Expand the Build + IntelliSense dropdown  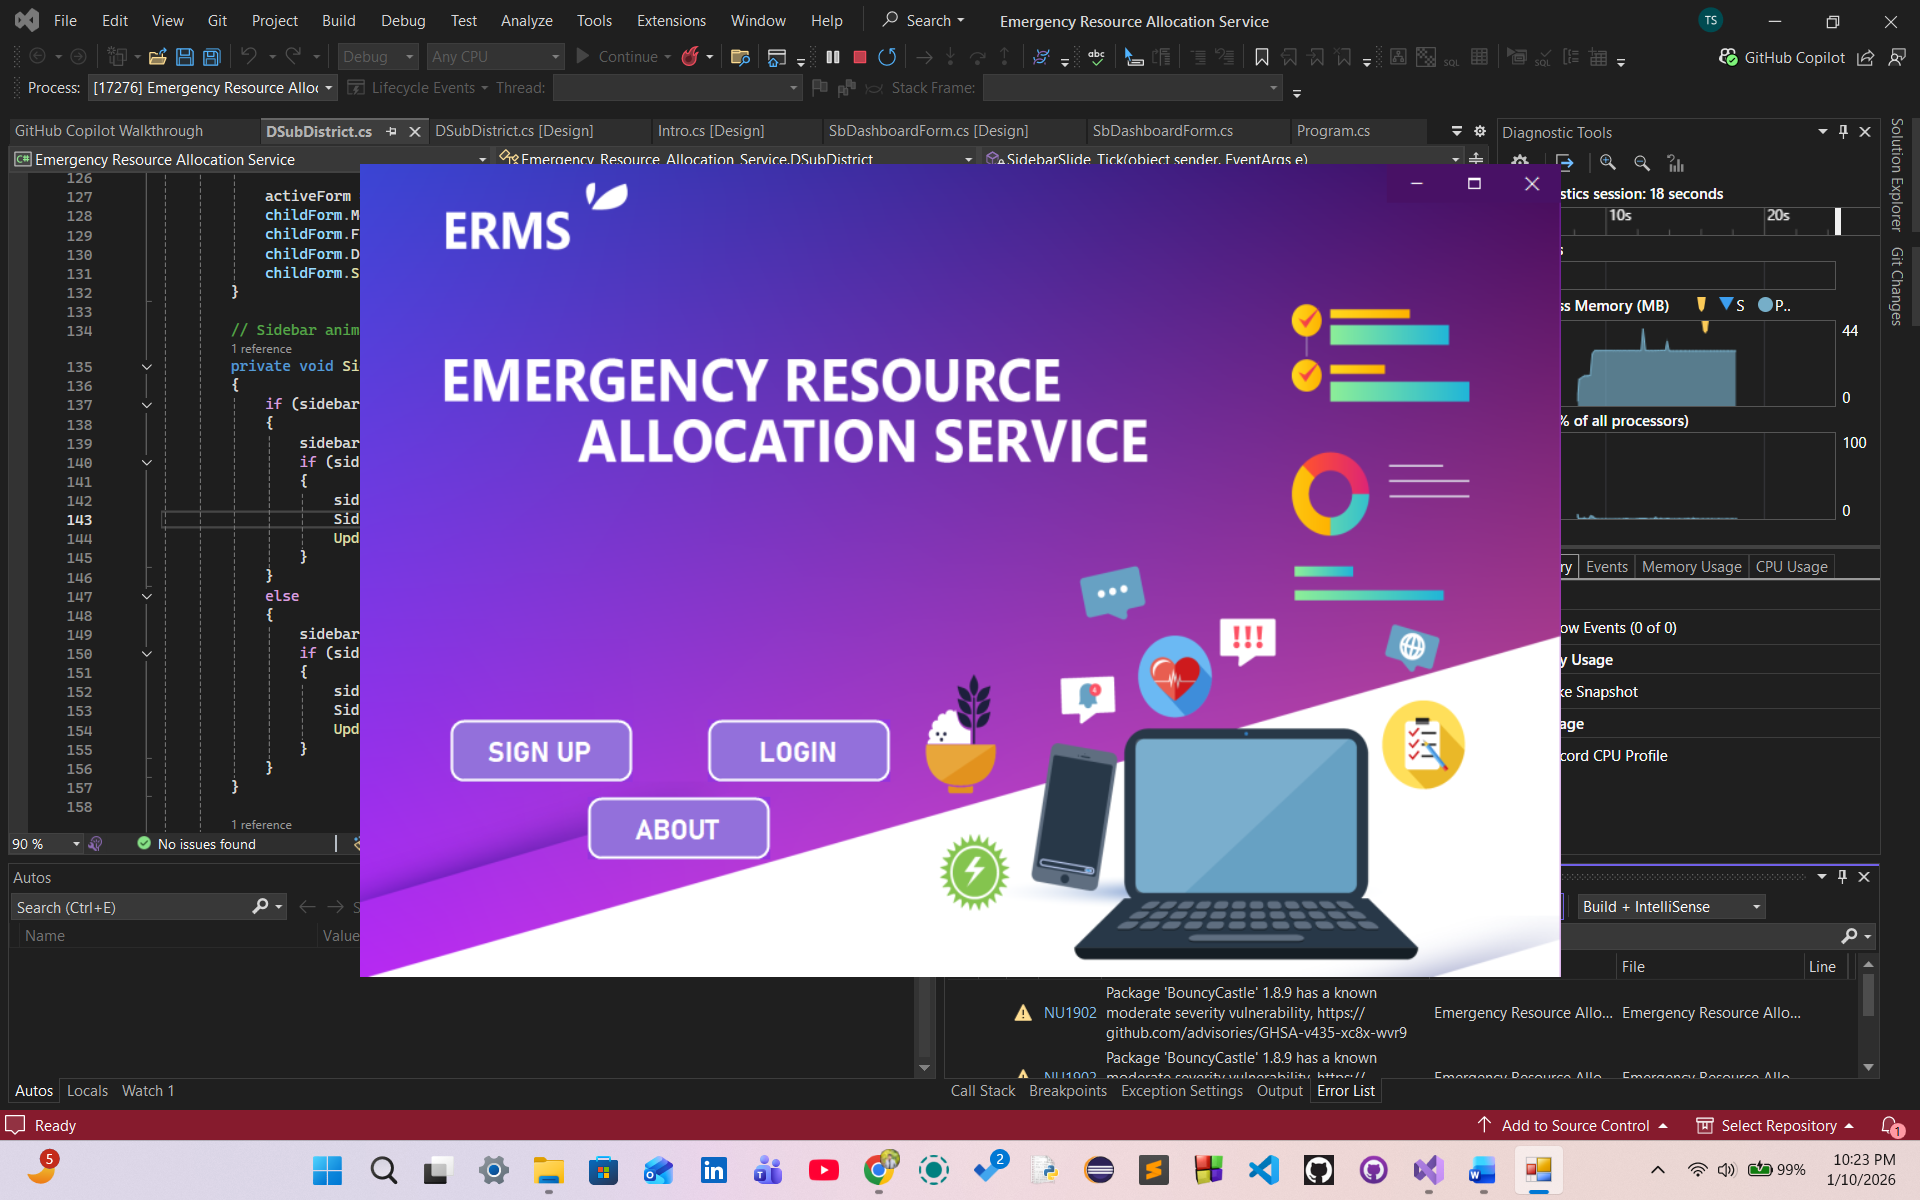tap(1670, 906)
